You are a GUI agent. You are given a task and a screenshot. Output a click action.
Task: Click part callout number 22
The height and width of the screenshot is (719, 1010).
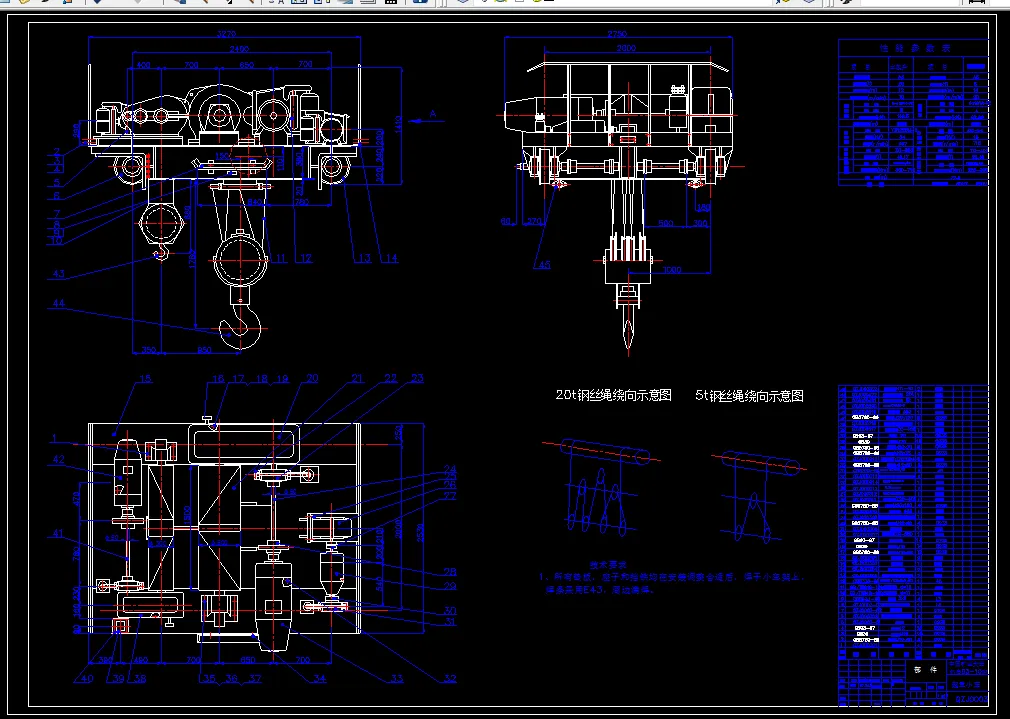click(x=391, y=379)
